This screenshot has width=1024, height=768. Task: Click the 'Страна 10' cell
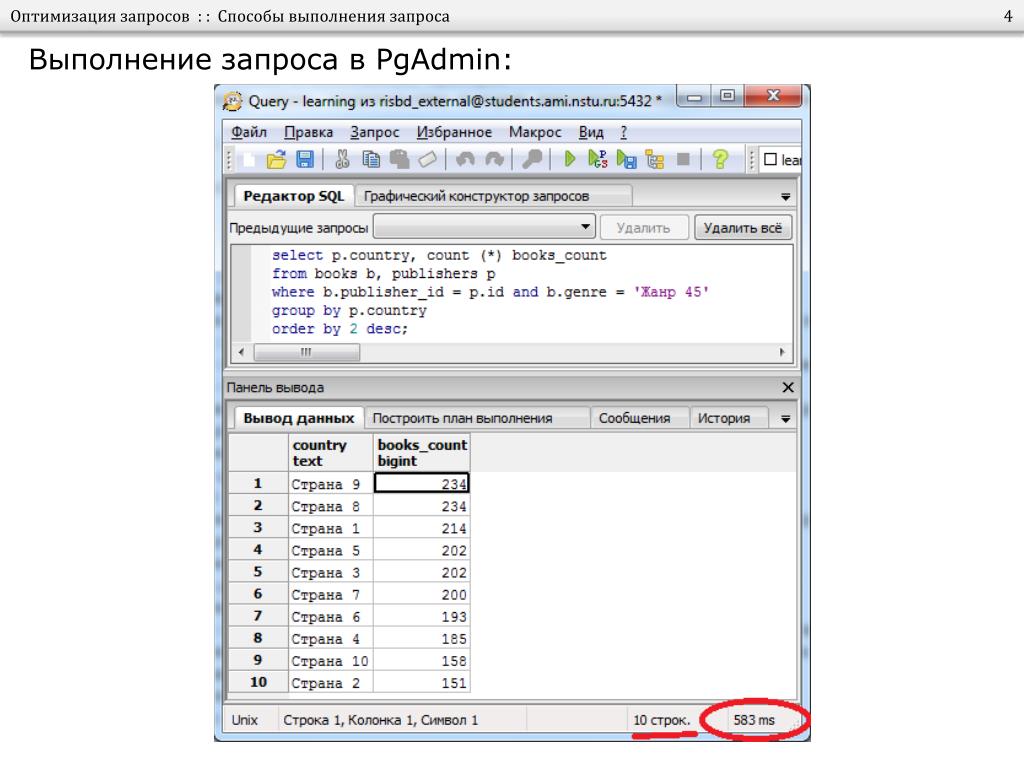tap(331, 661)
